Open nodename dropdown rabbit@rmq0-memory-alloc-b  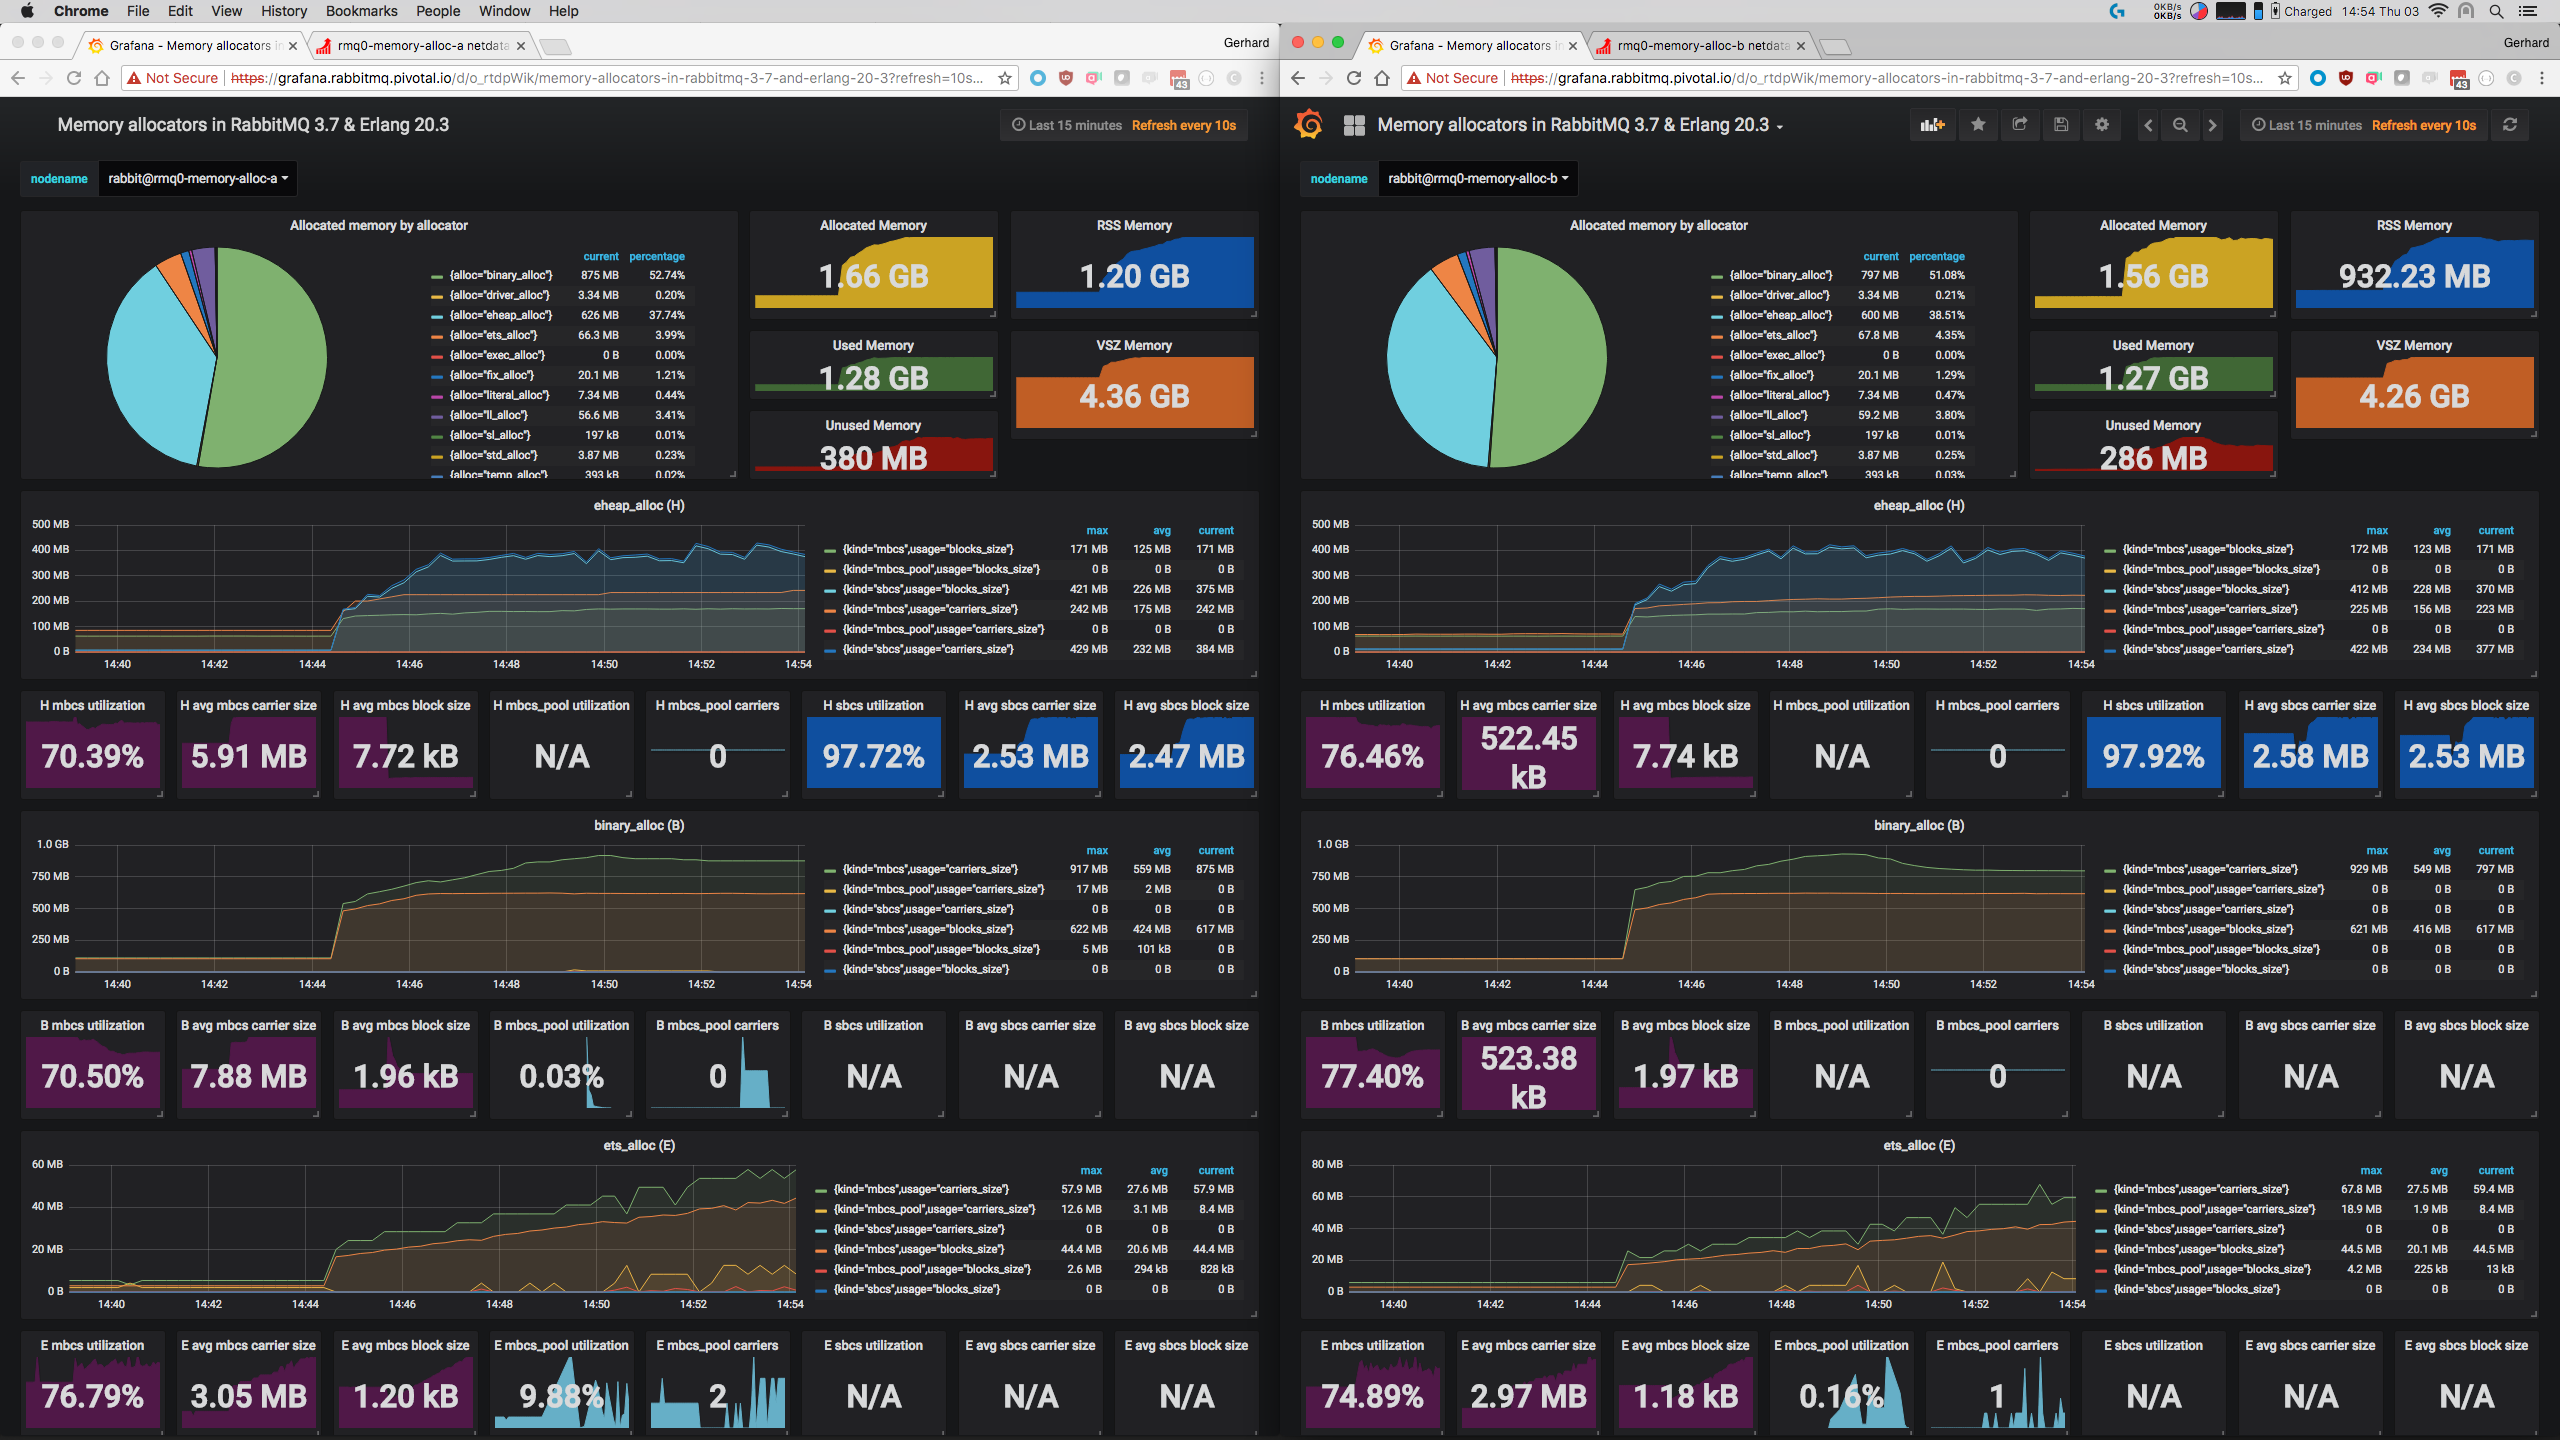tap(1478, 179)
